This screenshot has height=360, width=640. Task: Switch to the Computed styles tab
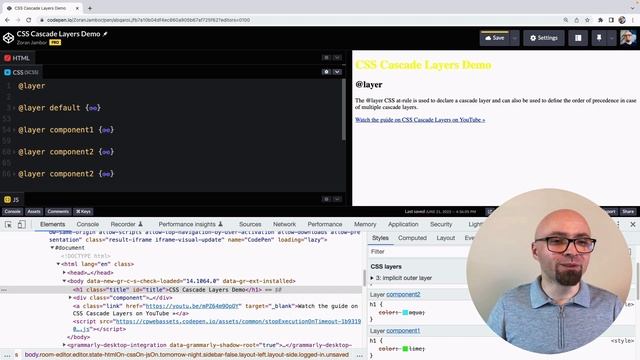pyautogui.click(x=412, y=238)
